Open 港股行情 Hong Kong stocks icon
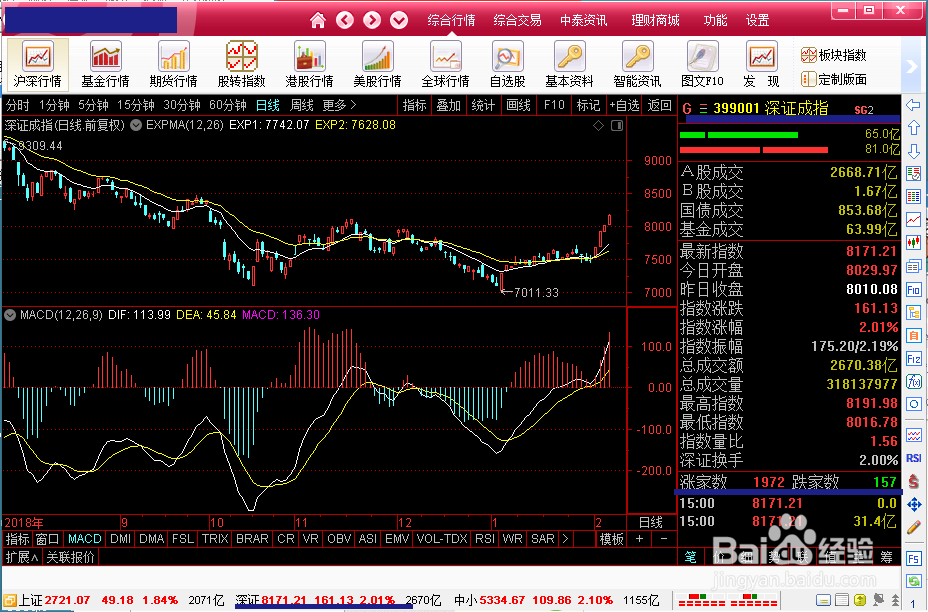Image resolution: width=928 pixels, height=612 pixels. tap(310, 64)
